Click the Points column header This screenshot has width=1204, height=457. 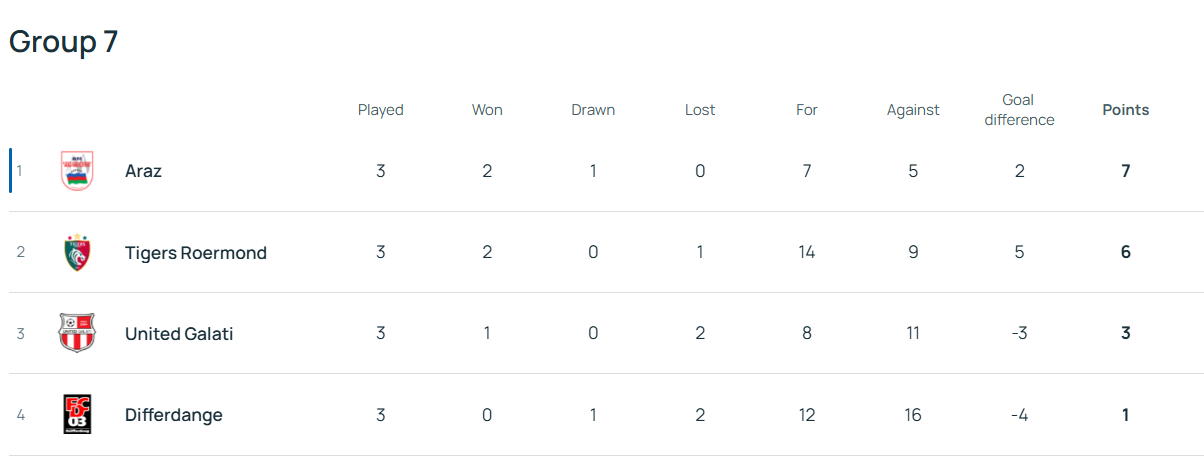coord(1126,110)
